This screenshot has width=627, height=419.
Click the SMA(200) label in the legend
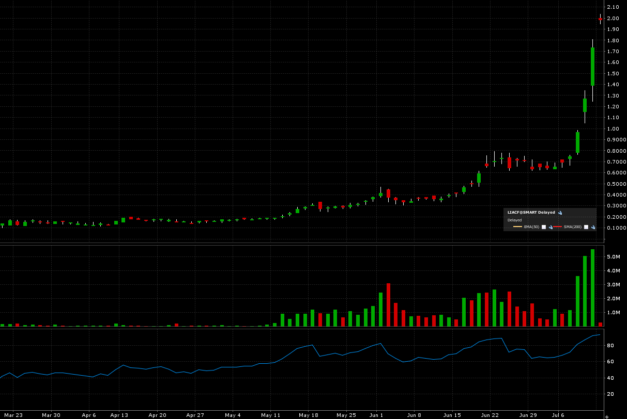click(572, 227)
